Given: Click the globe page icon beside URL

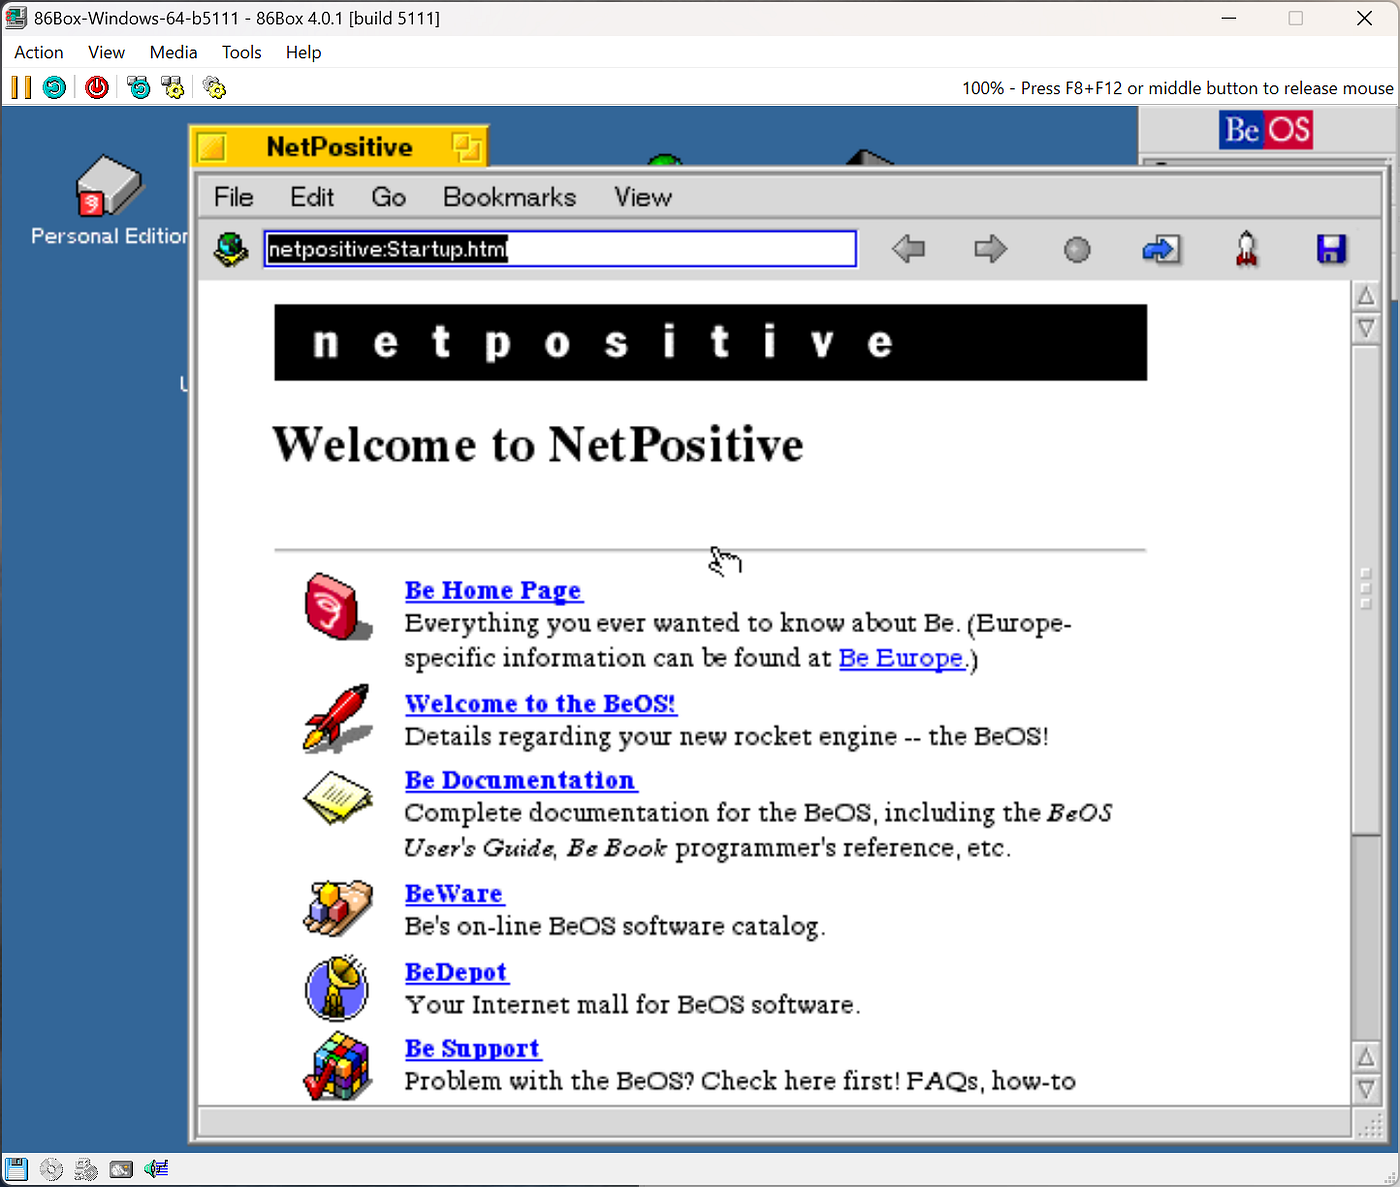Looking at the screenshot, I should (x=231, y=249).
